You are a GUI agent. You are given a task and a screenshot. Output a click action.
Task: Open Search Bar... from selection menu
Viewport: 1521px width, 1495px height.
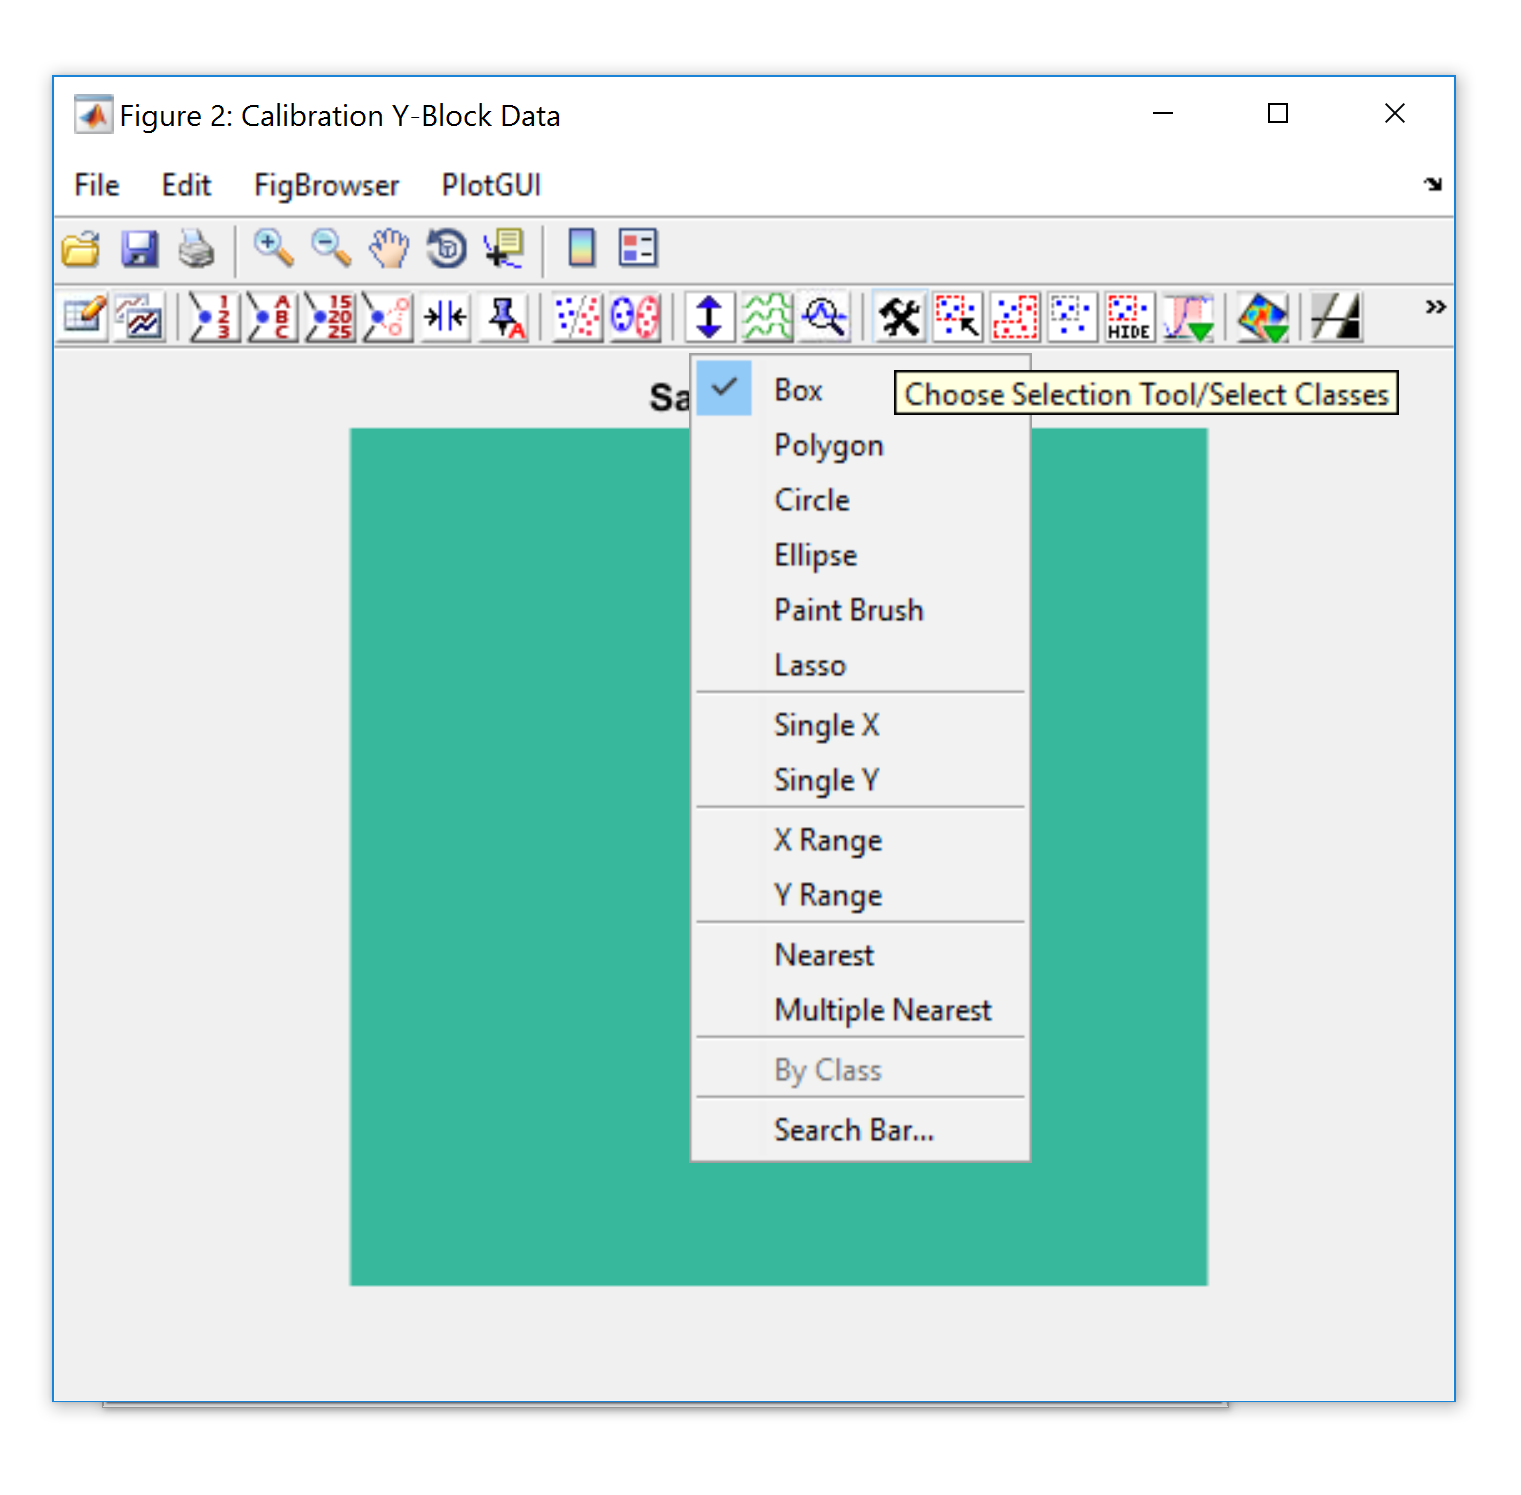pos(853,1130)
